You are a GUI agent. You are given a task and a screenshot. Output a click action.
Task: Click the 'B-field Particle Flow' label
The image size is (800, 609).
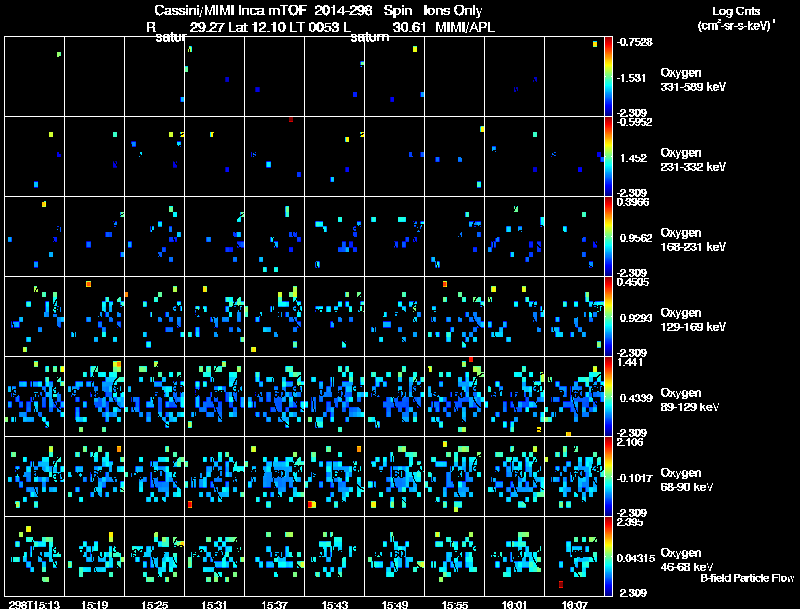click(x=747, y=578)
